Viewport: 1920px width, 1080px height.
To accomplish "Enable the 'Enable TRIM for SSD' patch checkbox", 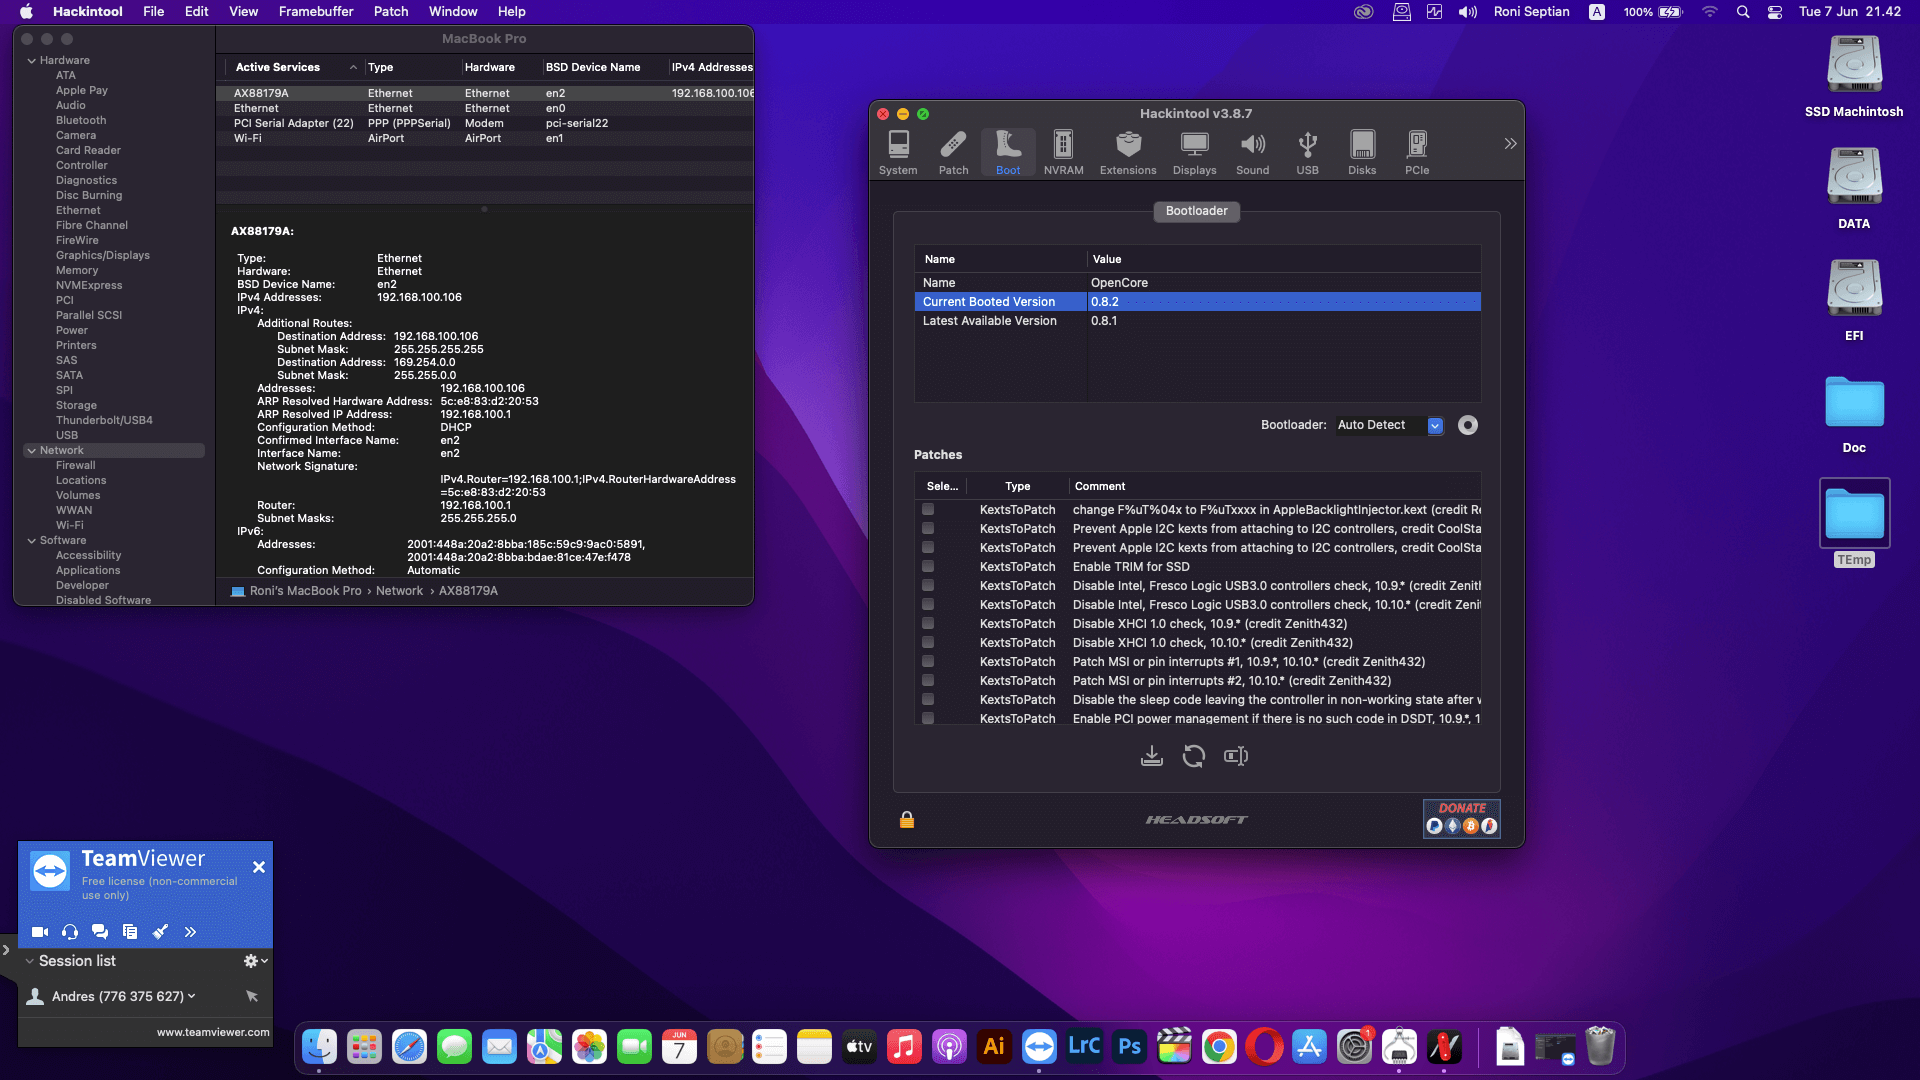I will coord(928,567).
